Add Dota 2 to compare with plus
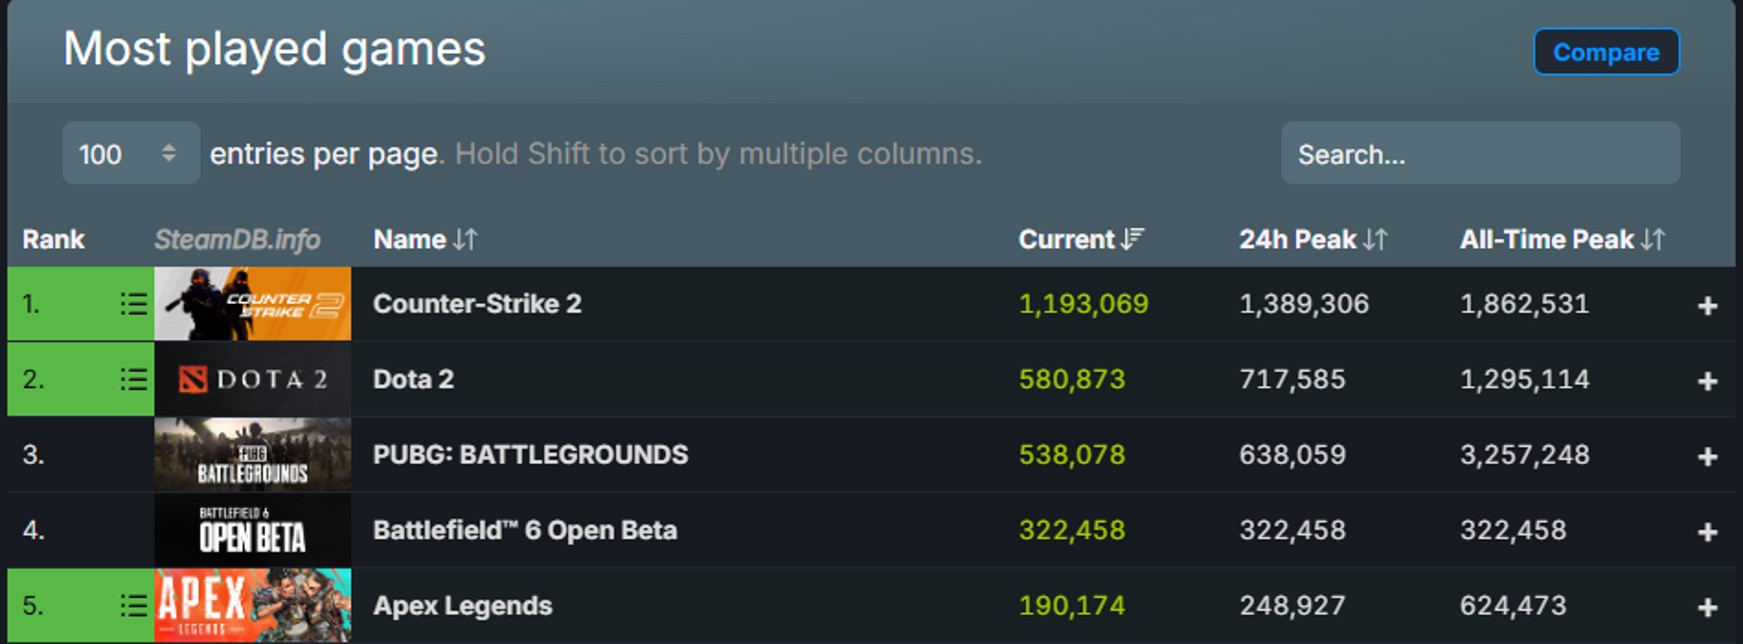This screenshot has height=644, width=1743. [1707, 381]
